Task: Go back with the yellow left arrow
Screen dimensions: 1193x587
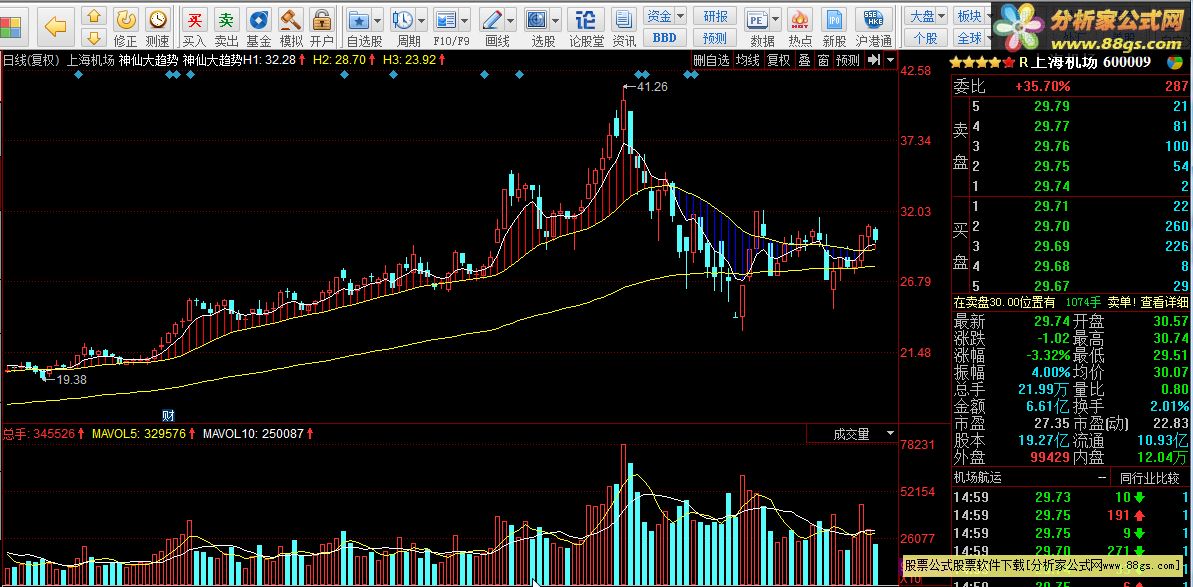Action: point(56,27)
